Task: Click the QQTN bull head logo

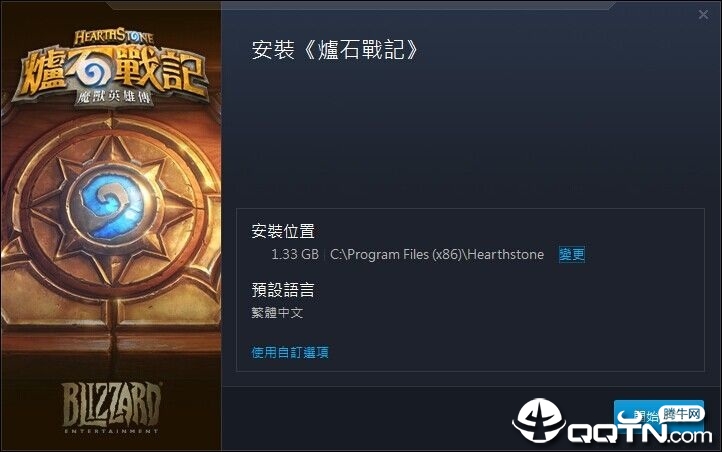Action: [539, 421]
